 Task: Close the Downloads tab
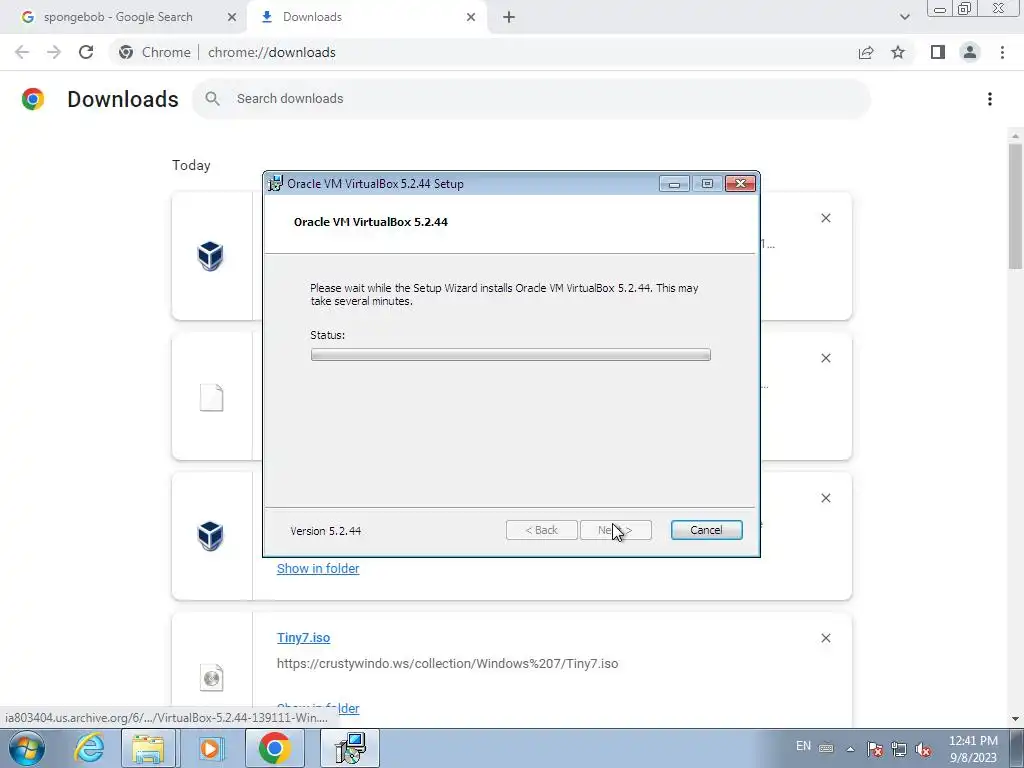[x=471, y=17]
